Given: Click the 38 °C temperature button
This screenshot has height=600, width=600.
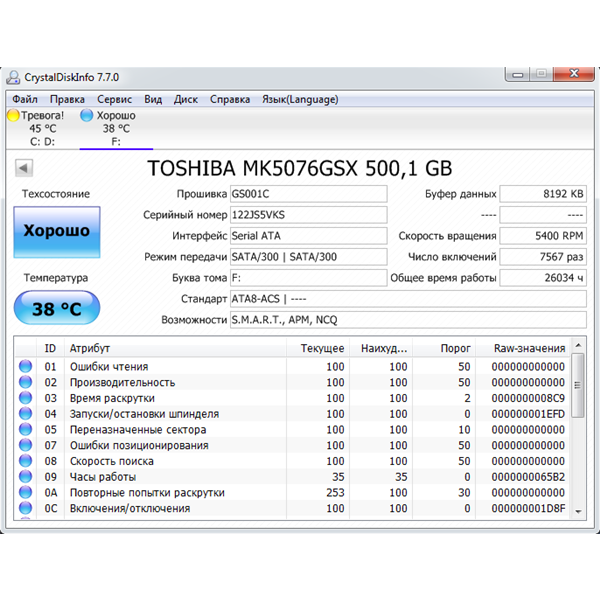Looking at the screenshot, I should [57, 308].
